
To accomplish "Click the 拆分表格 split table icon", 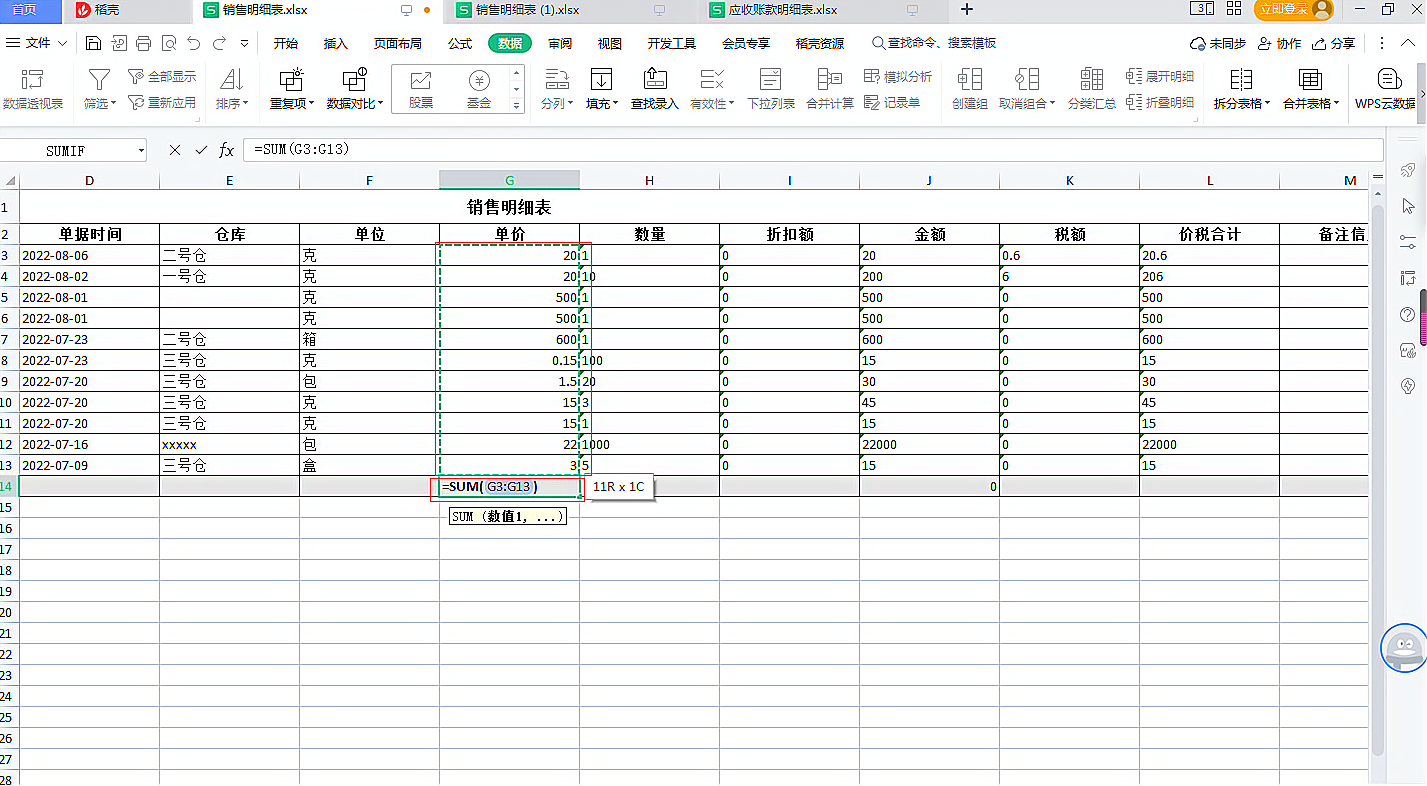I will [1241, 80].
